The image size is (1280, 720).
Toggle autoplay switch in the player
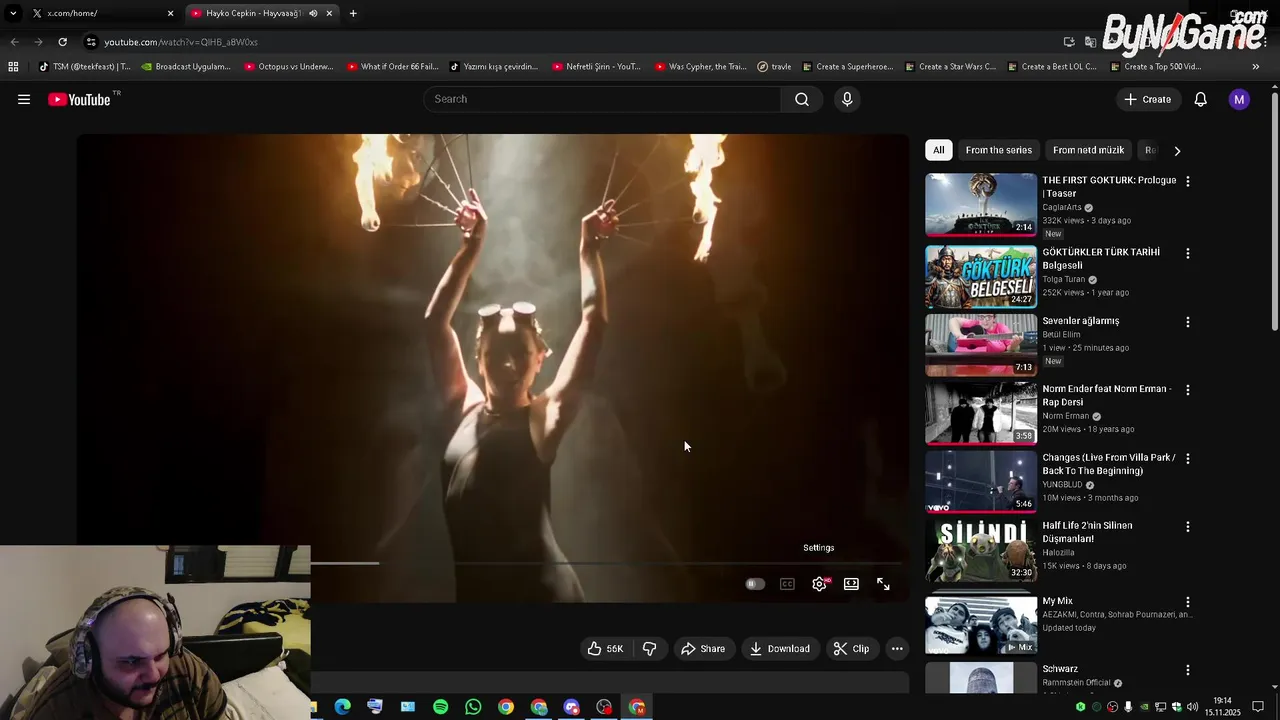pyautogui.click(x=755, y=584)
